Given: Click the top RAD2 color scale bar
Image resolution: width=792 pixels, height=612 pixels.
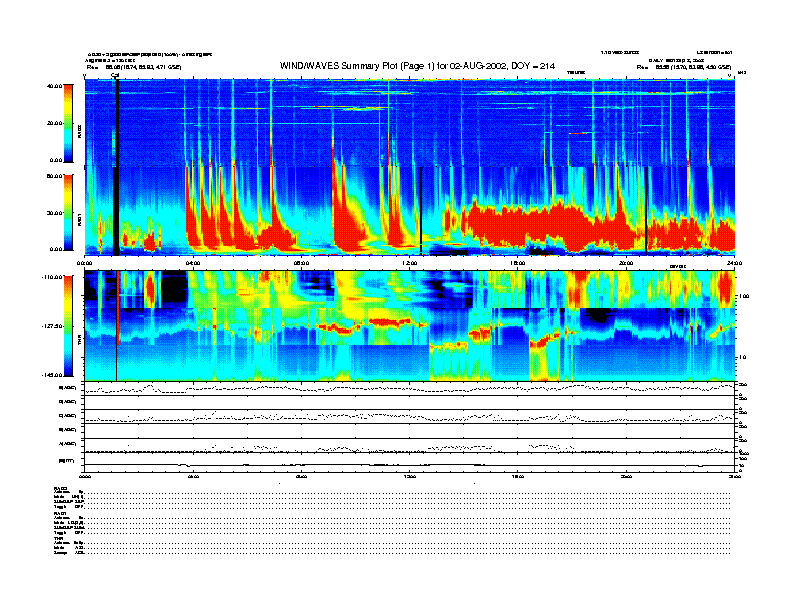Looking at the screenshot, I should point(68,123).
